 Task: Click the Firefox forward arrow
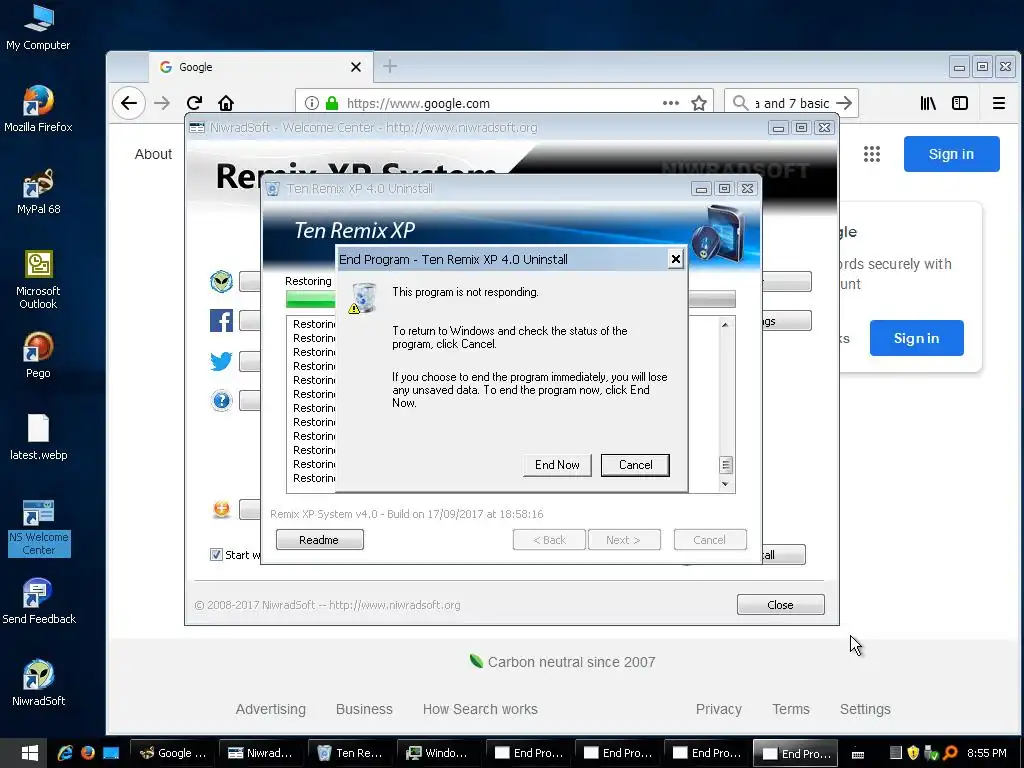162,103
